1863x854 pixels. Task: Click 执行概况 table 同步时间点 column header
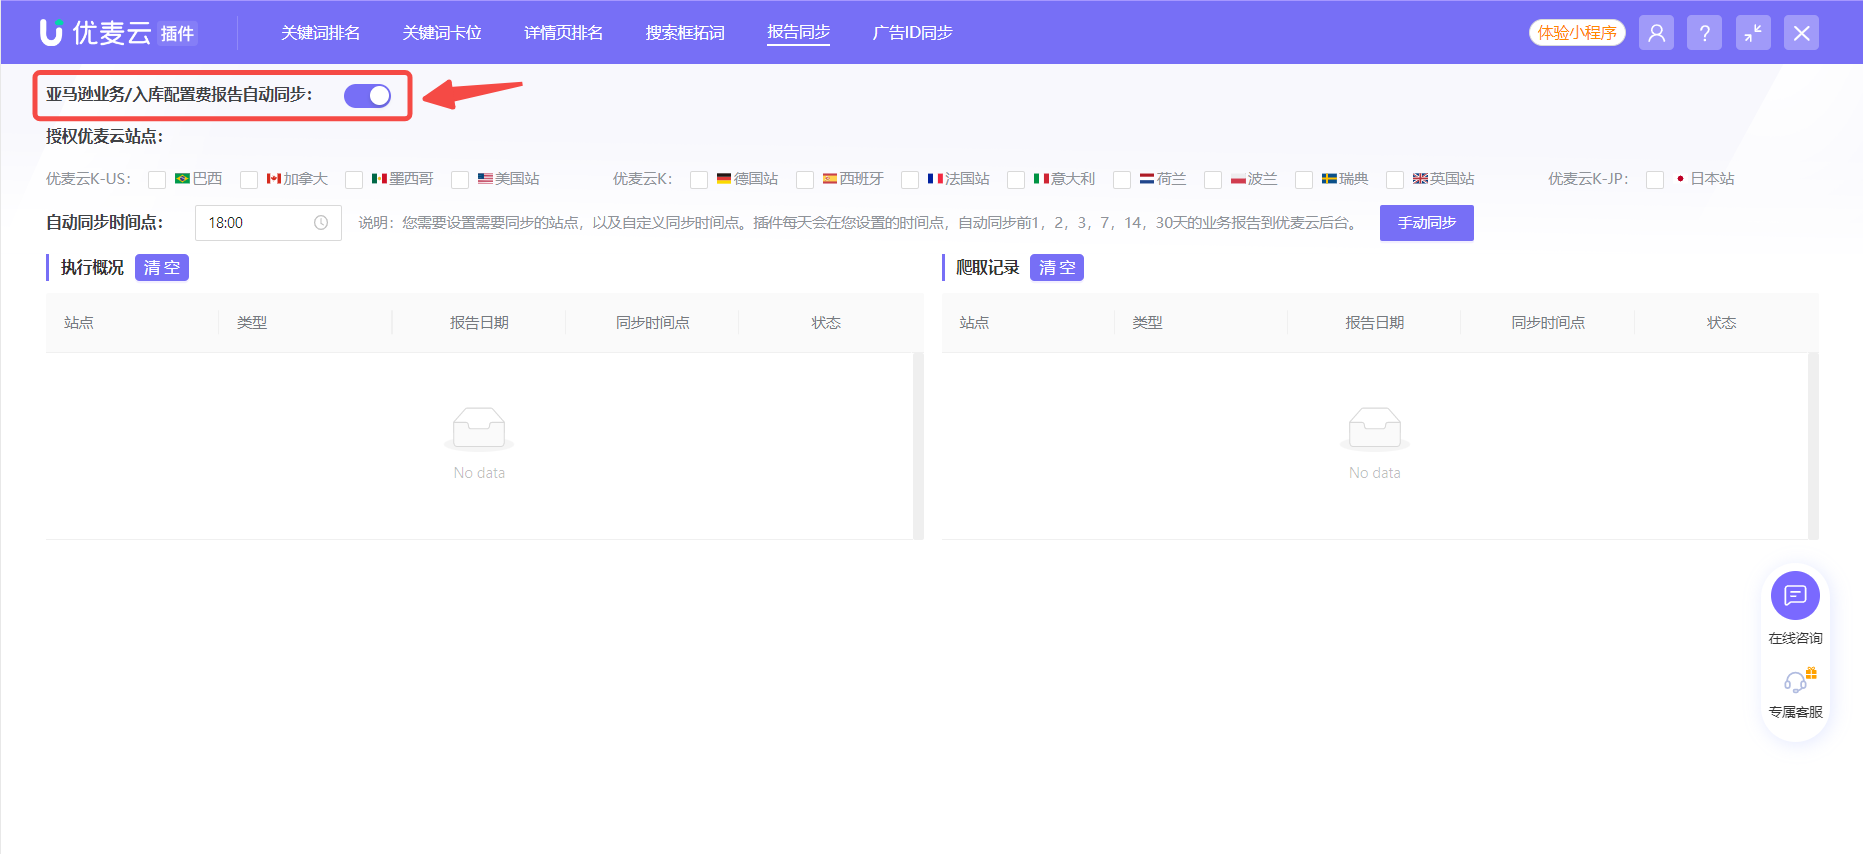point(653,323)
